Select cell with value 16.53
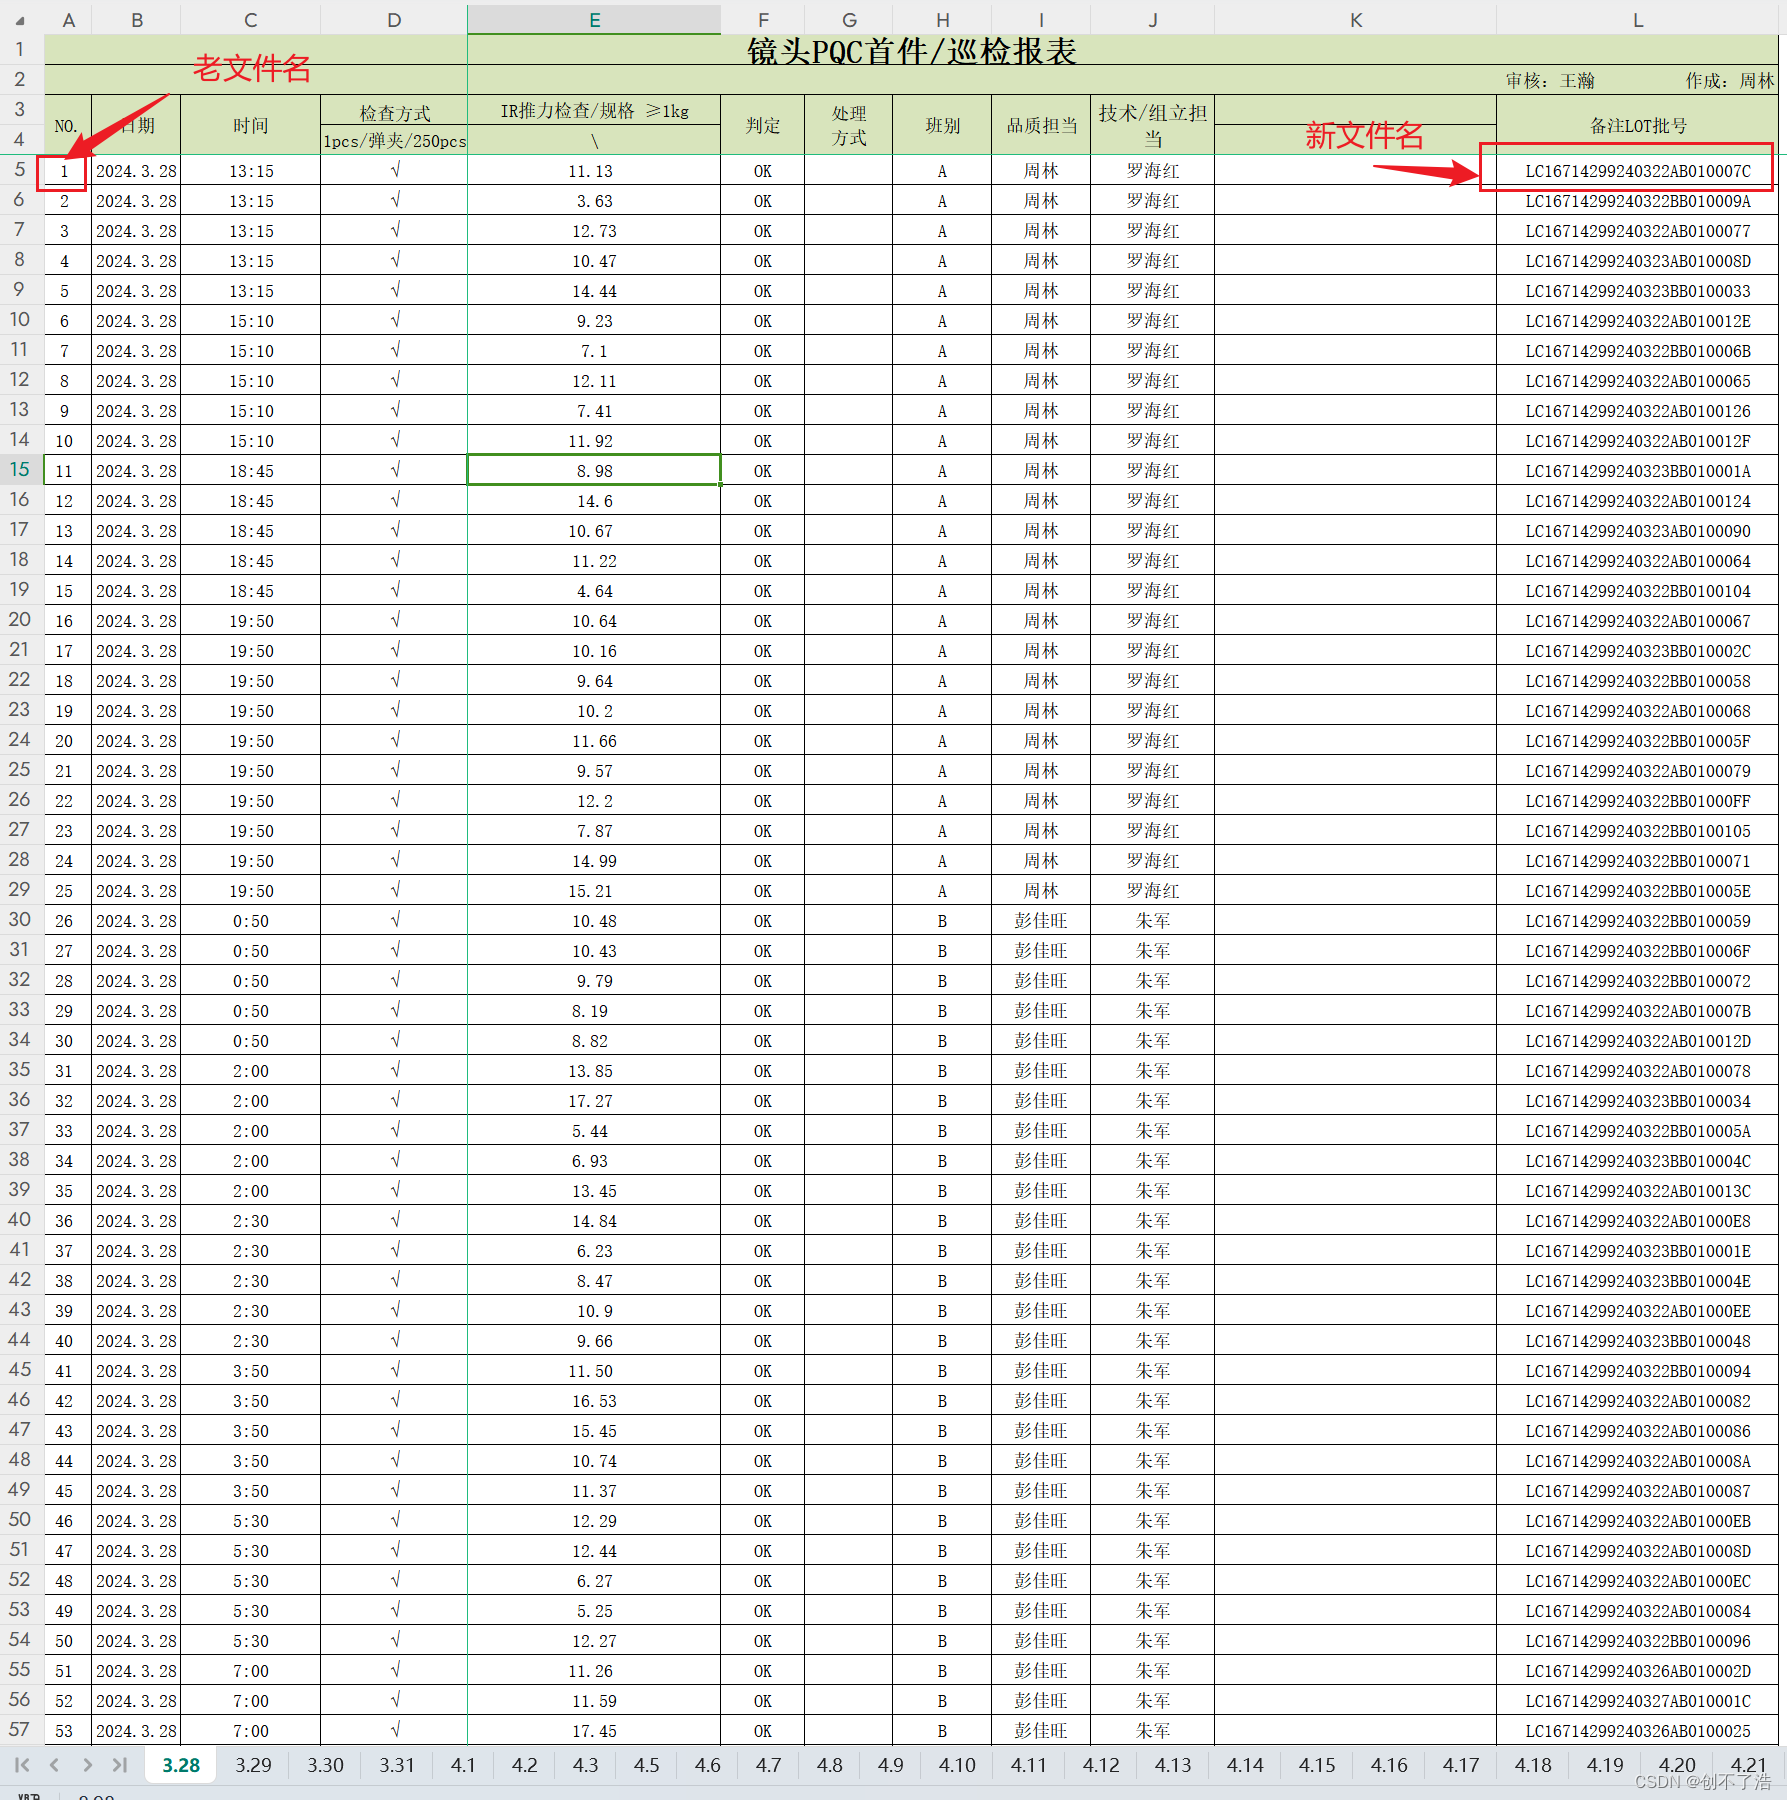 [x=594, y=1400]
